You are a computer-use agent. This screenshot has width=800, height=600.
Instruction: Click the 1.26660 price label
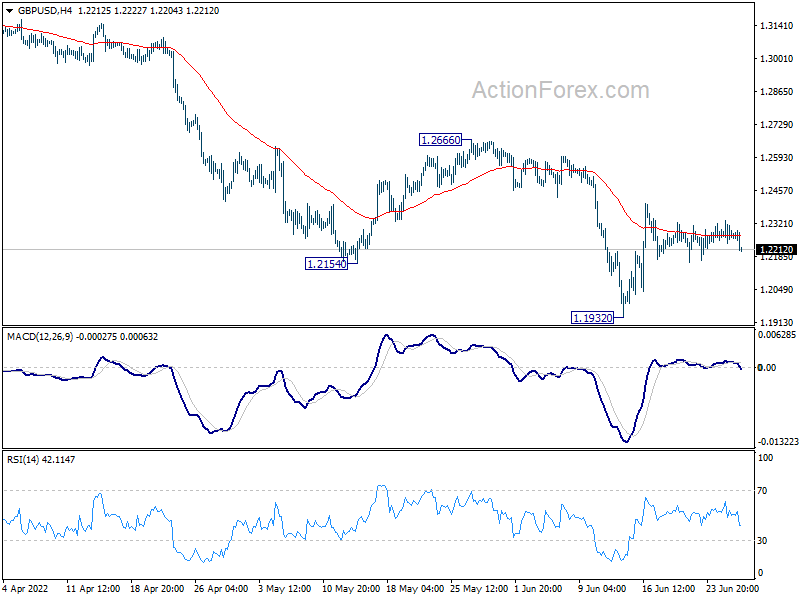pos(440,140)
